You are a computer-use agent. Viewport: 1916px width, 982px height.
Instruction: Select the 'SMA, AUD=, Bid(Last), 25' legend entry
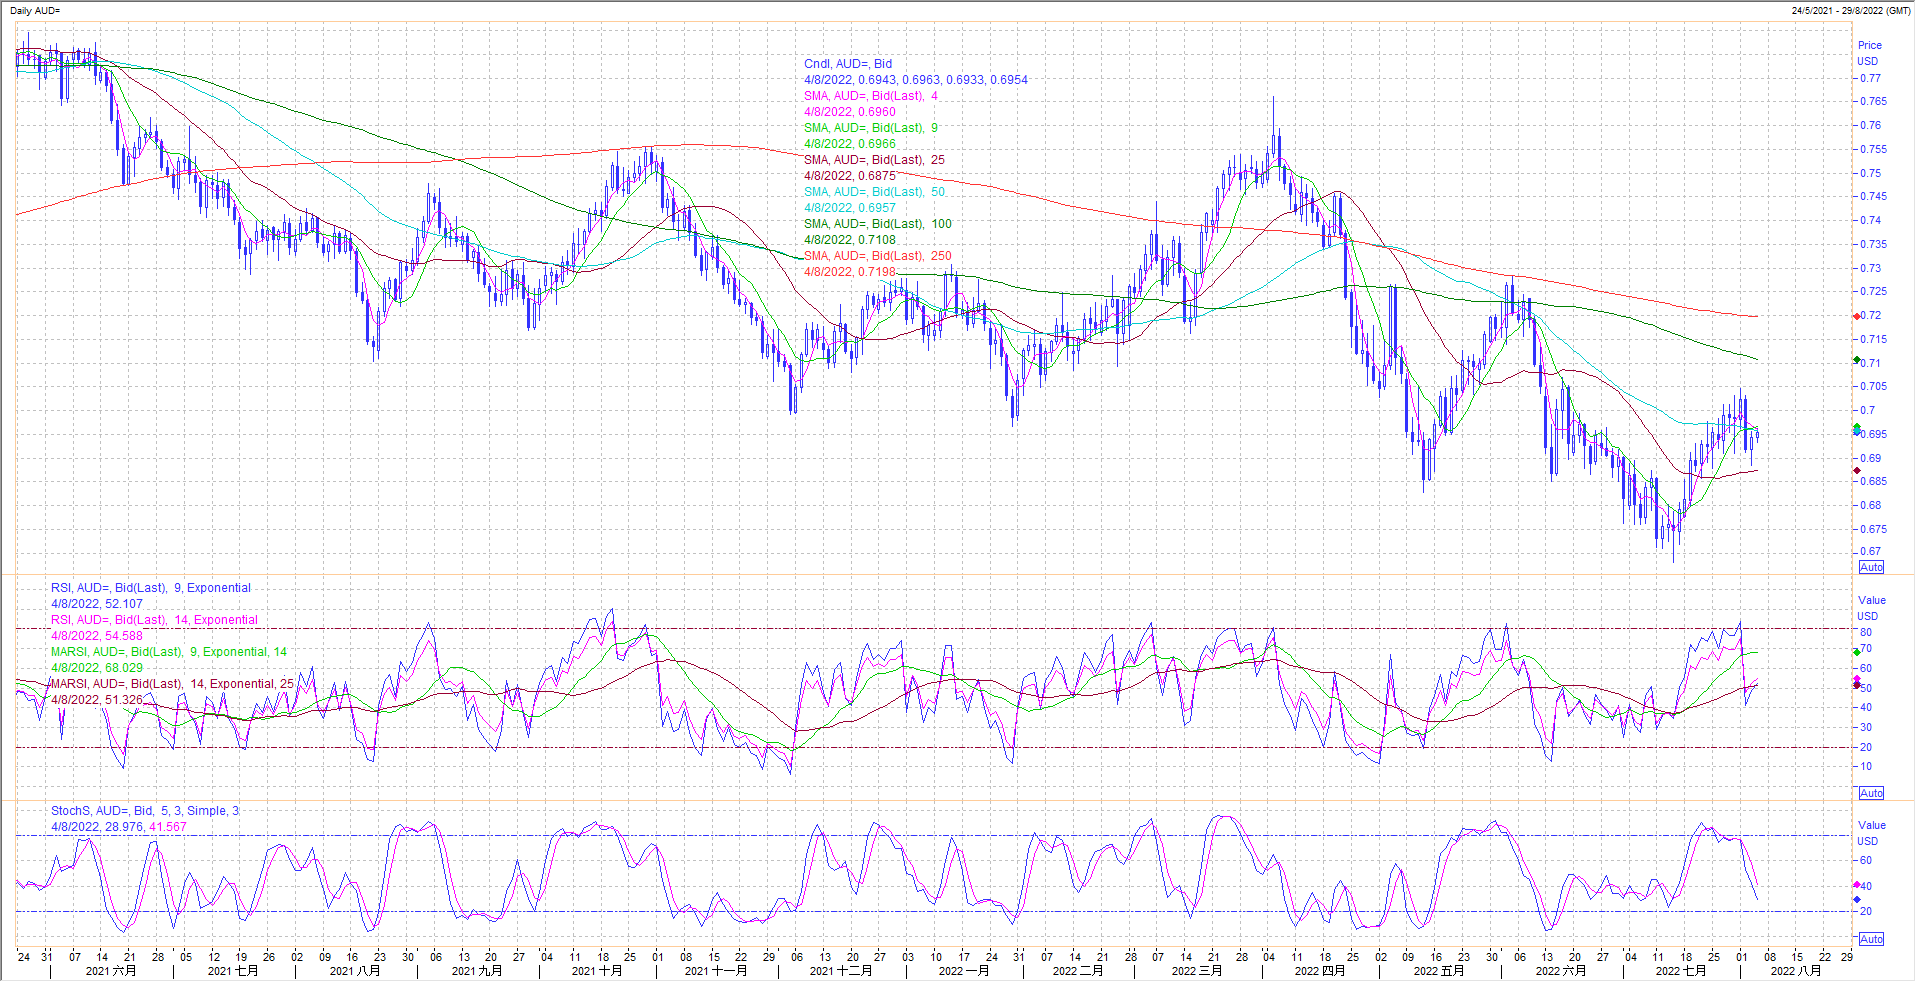[874, 160]
